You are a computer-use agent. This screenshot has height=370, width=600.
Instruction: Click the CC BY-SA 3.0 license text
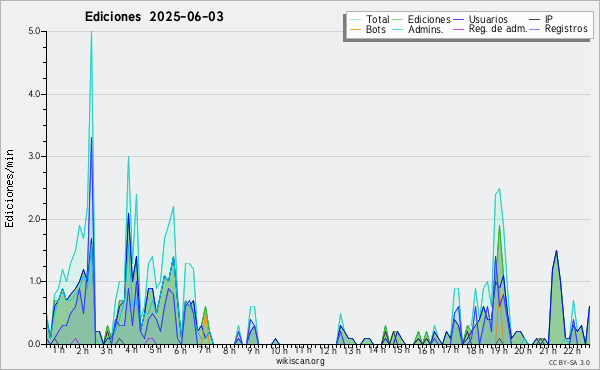pos(569,362)
